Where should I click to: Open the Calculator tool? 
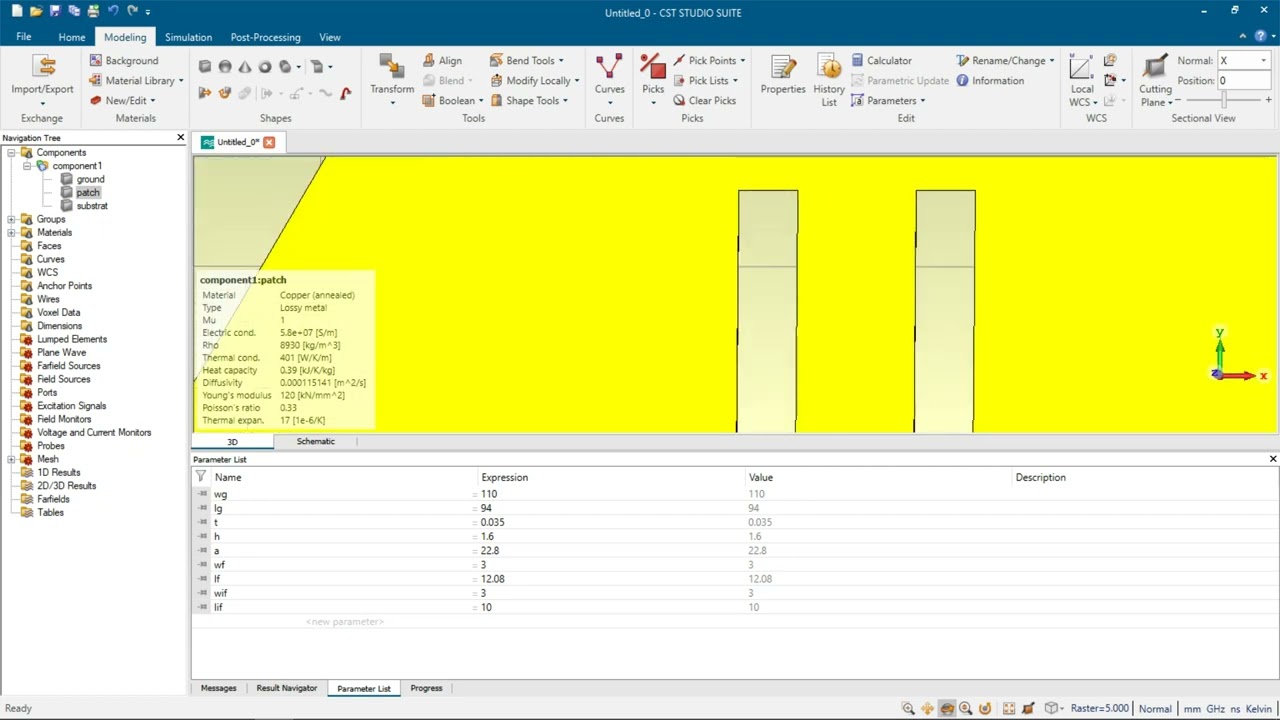(881, 61)
